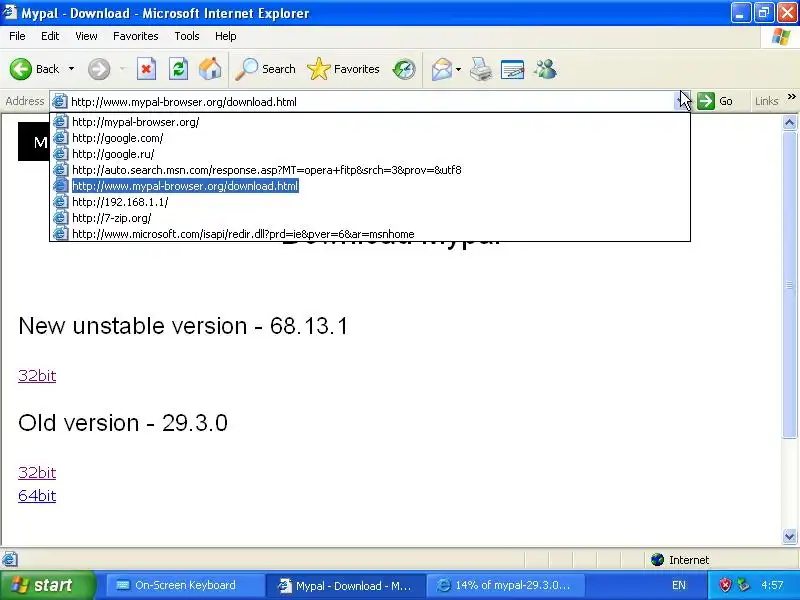Open the Edit menu

[50, 36]
